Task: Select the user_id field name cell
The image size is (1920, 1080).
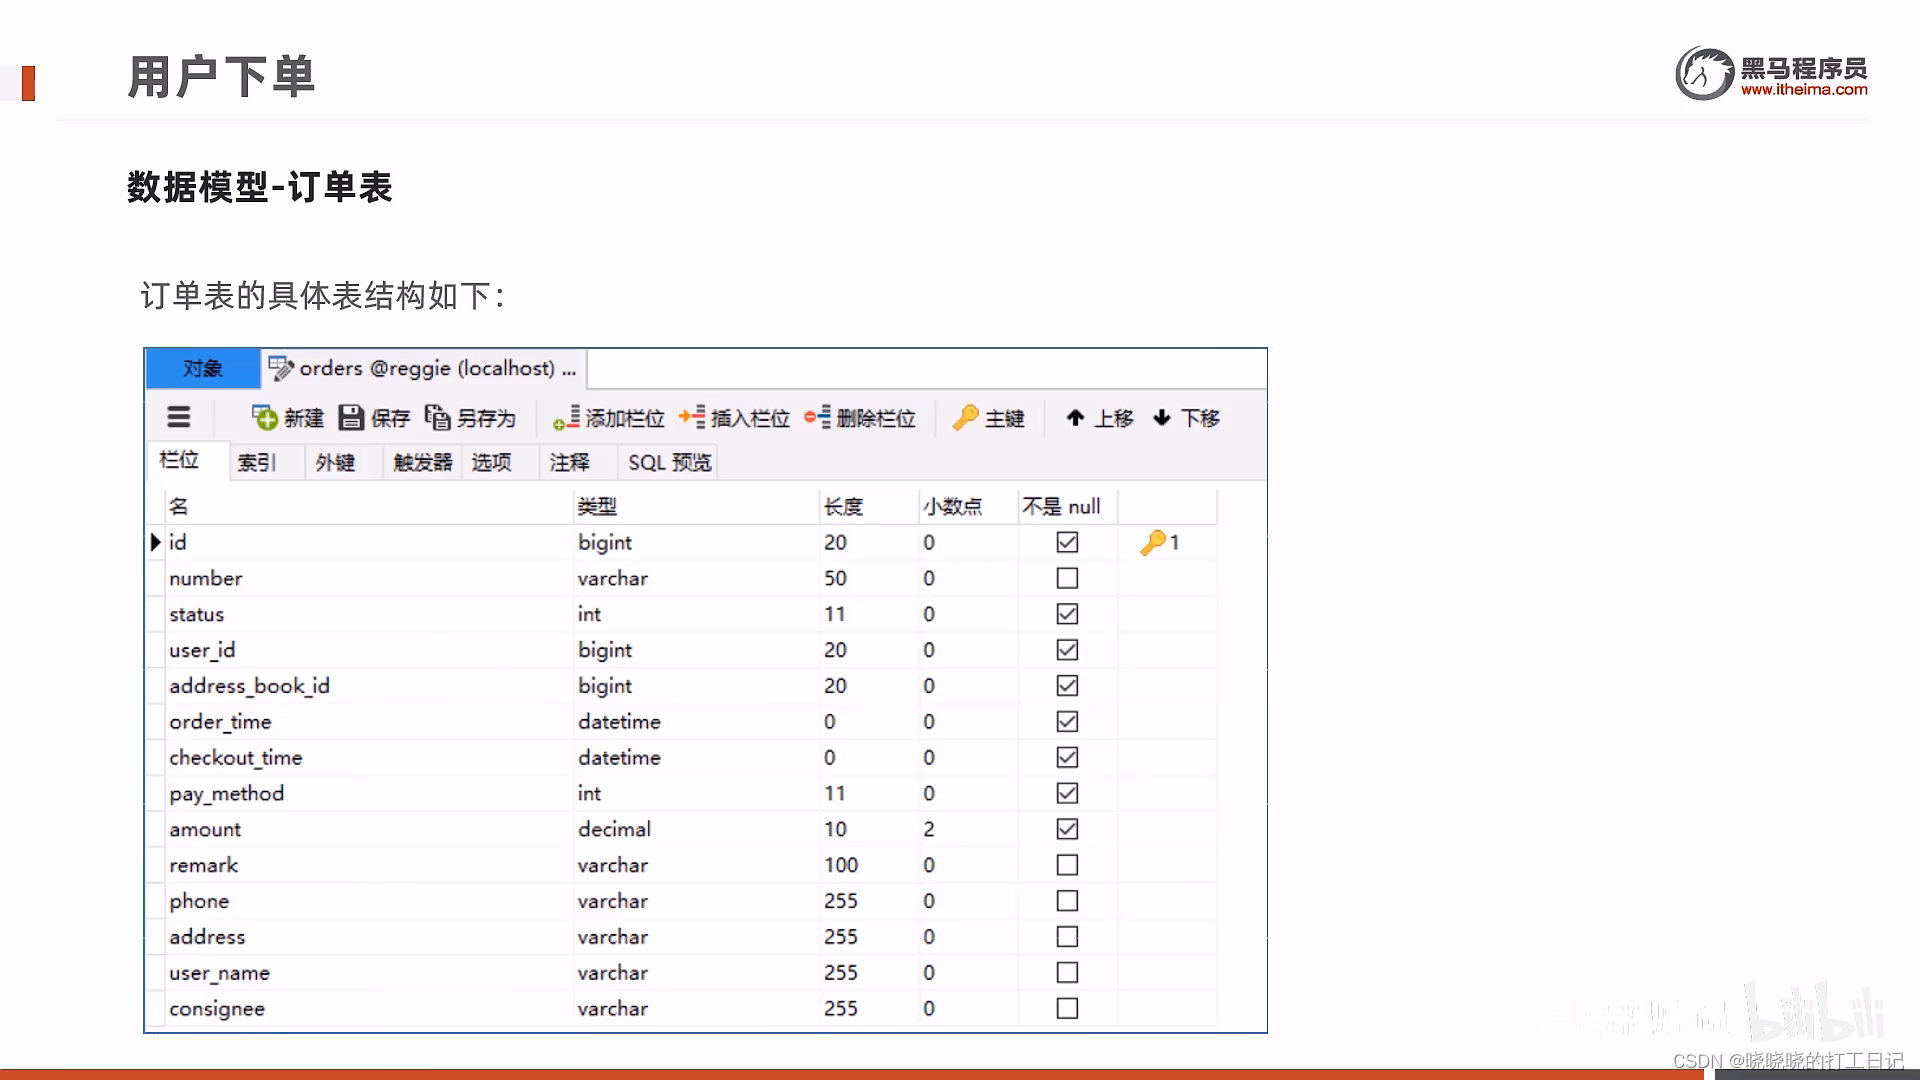Action: [369, 650]
